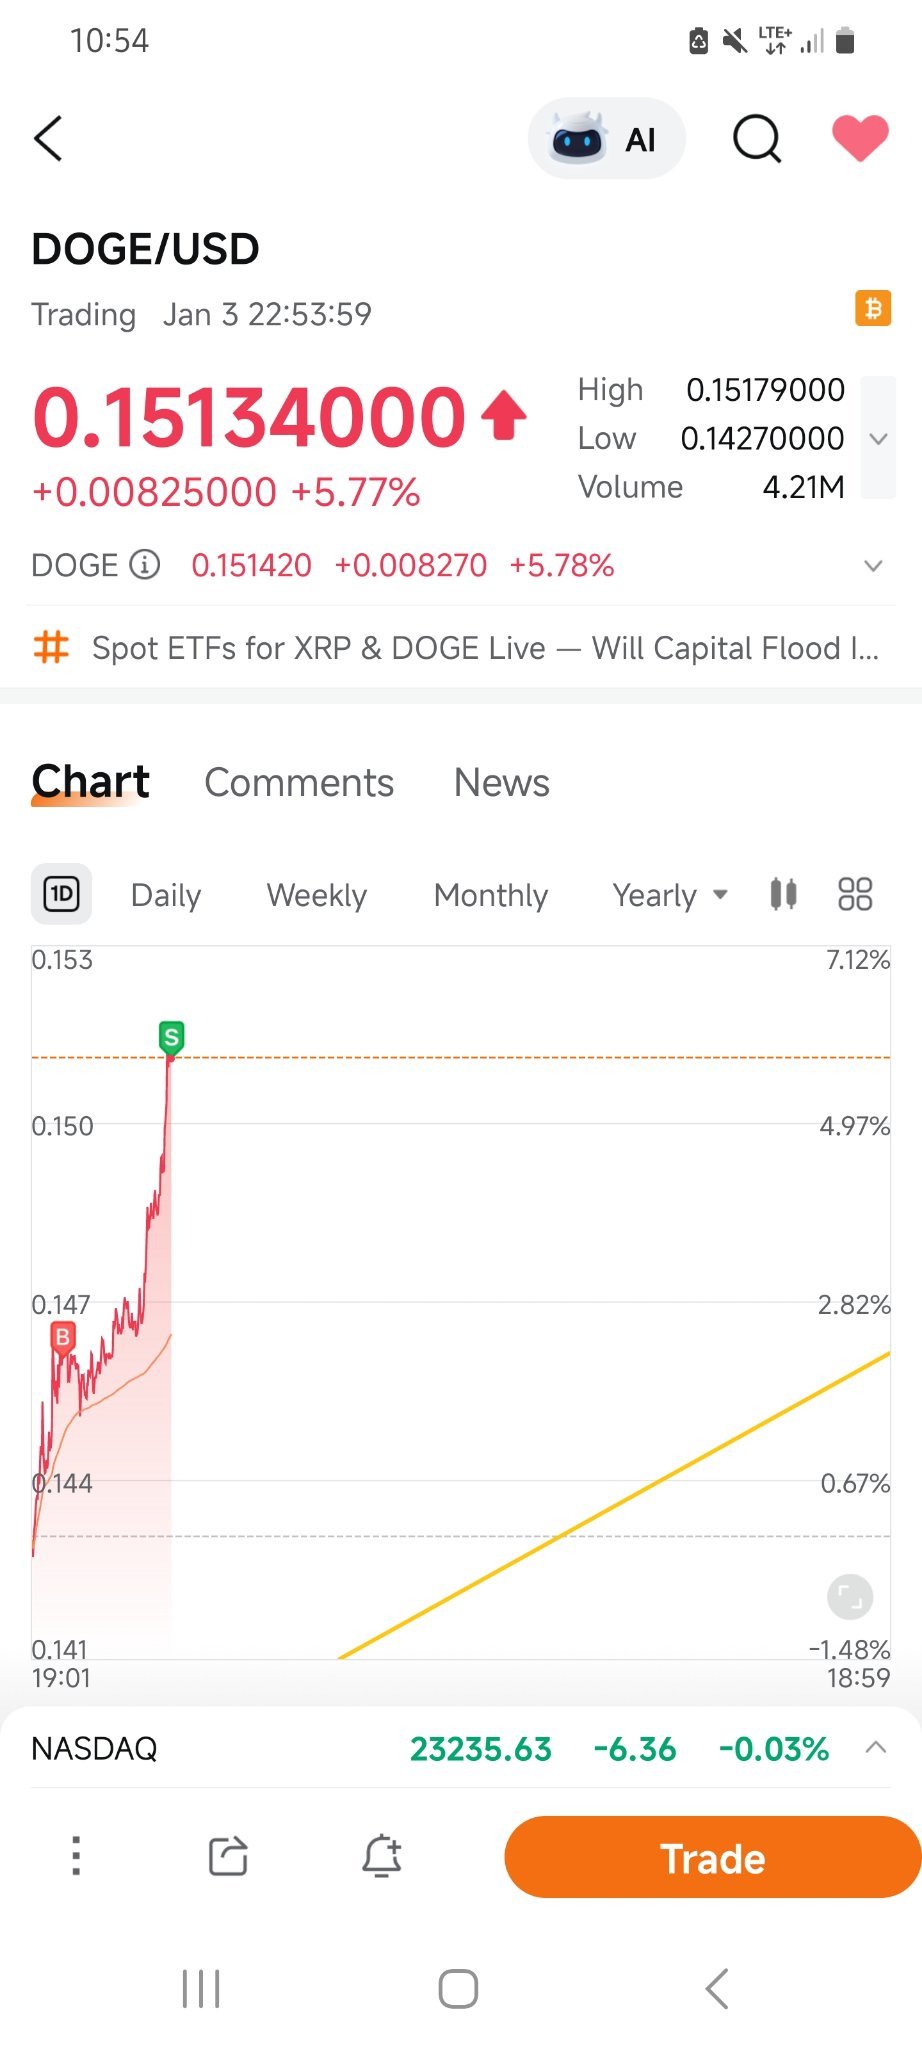Select the 1D chart period toggle
This screenshot has width=922, height=2049.
pos(62,893)
